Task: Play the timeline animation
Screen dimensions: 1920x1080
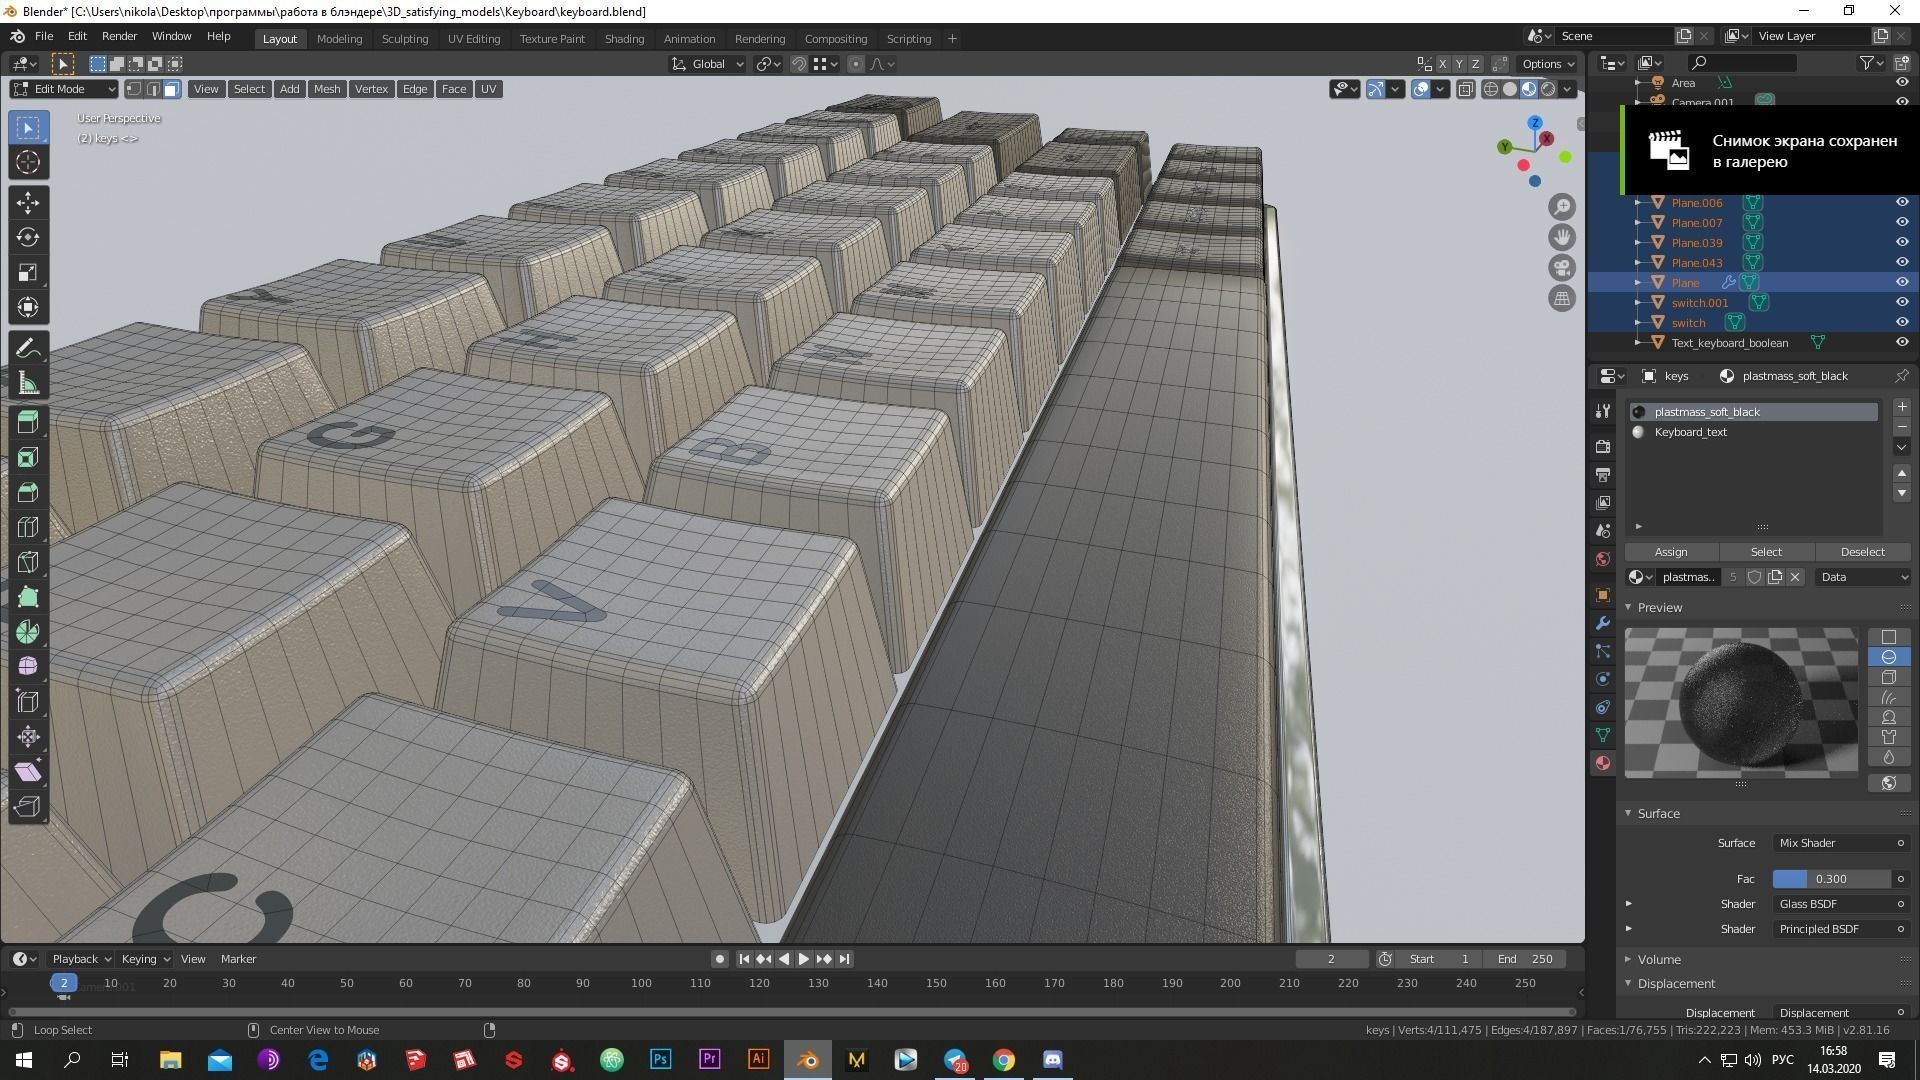Action: click(x=803, y=959)
